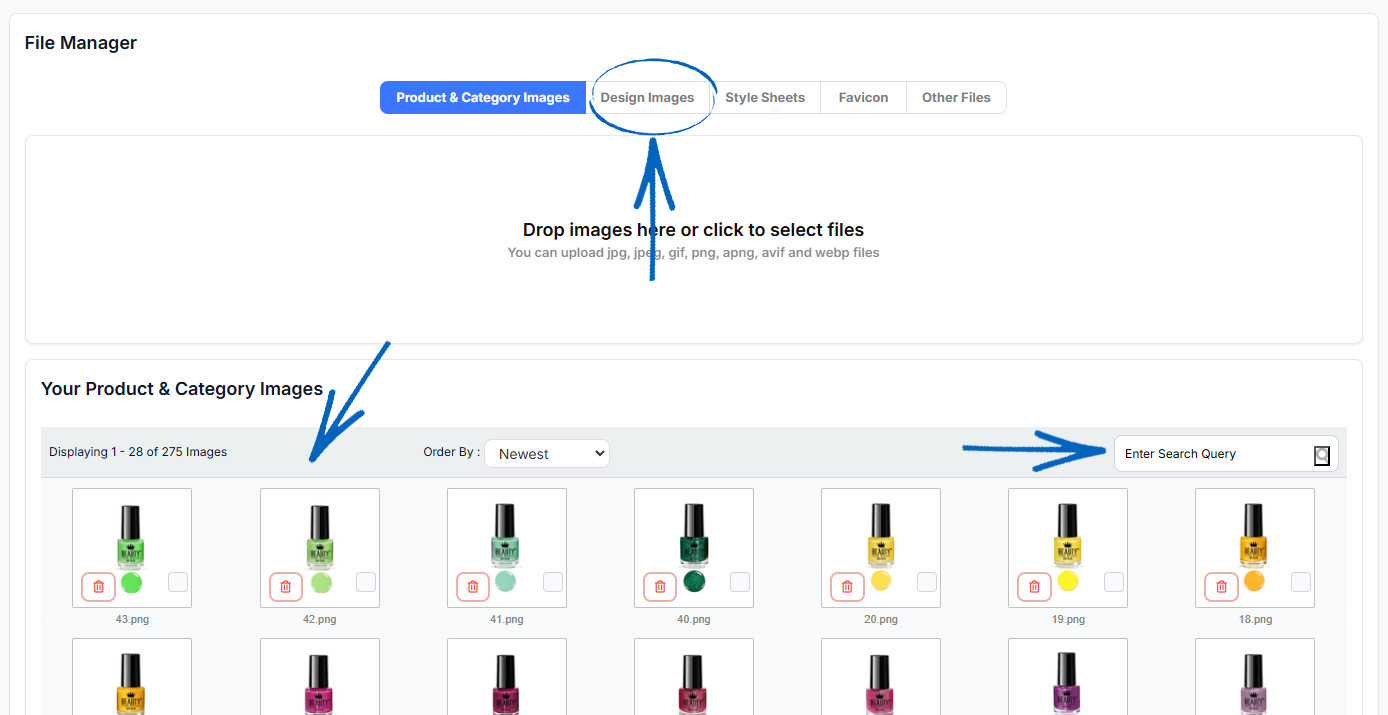
Task: Click the File Manager heading
Action: 81,43
